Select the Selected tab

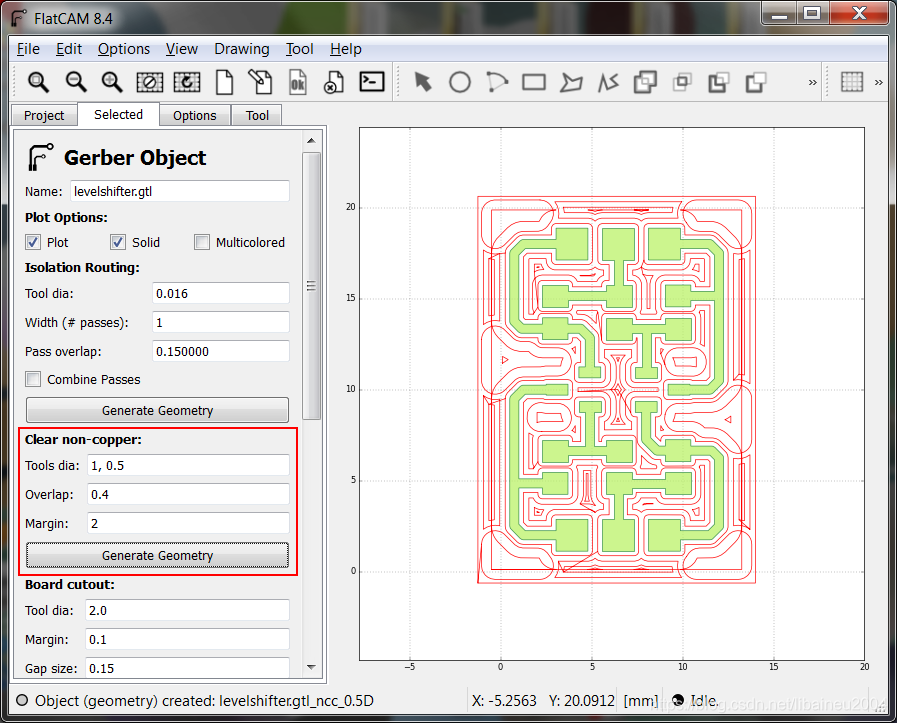pos(118,114)
